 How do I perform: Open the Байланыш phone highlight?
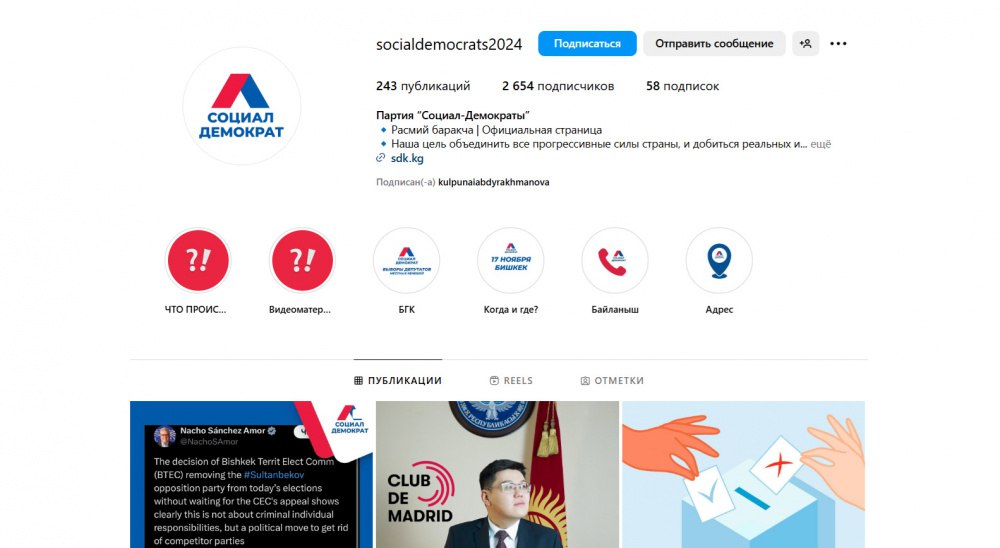pos(615,260)
